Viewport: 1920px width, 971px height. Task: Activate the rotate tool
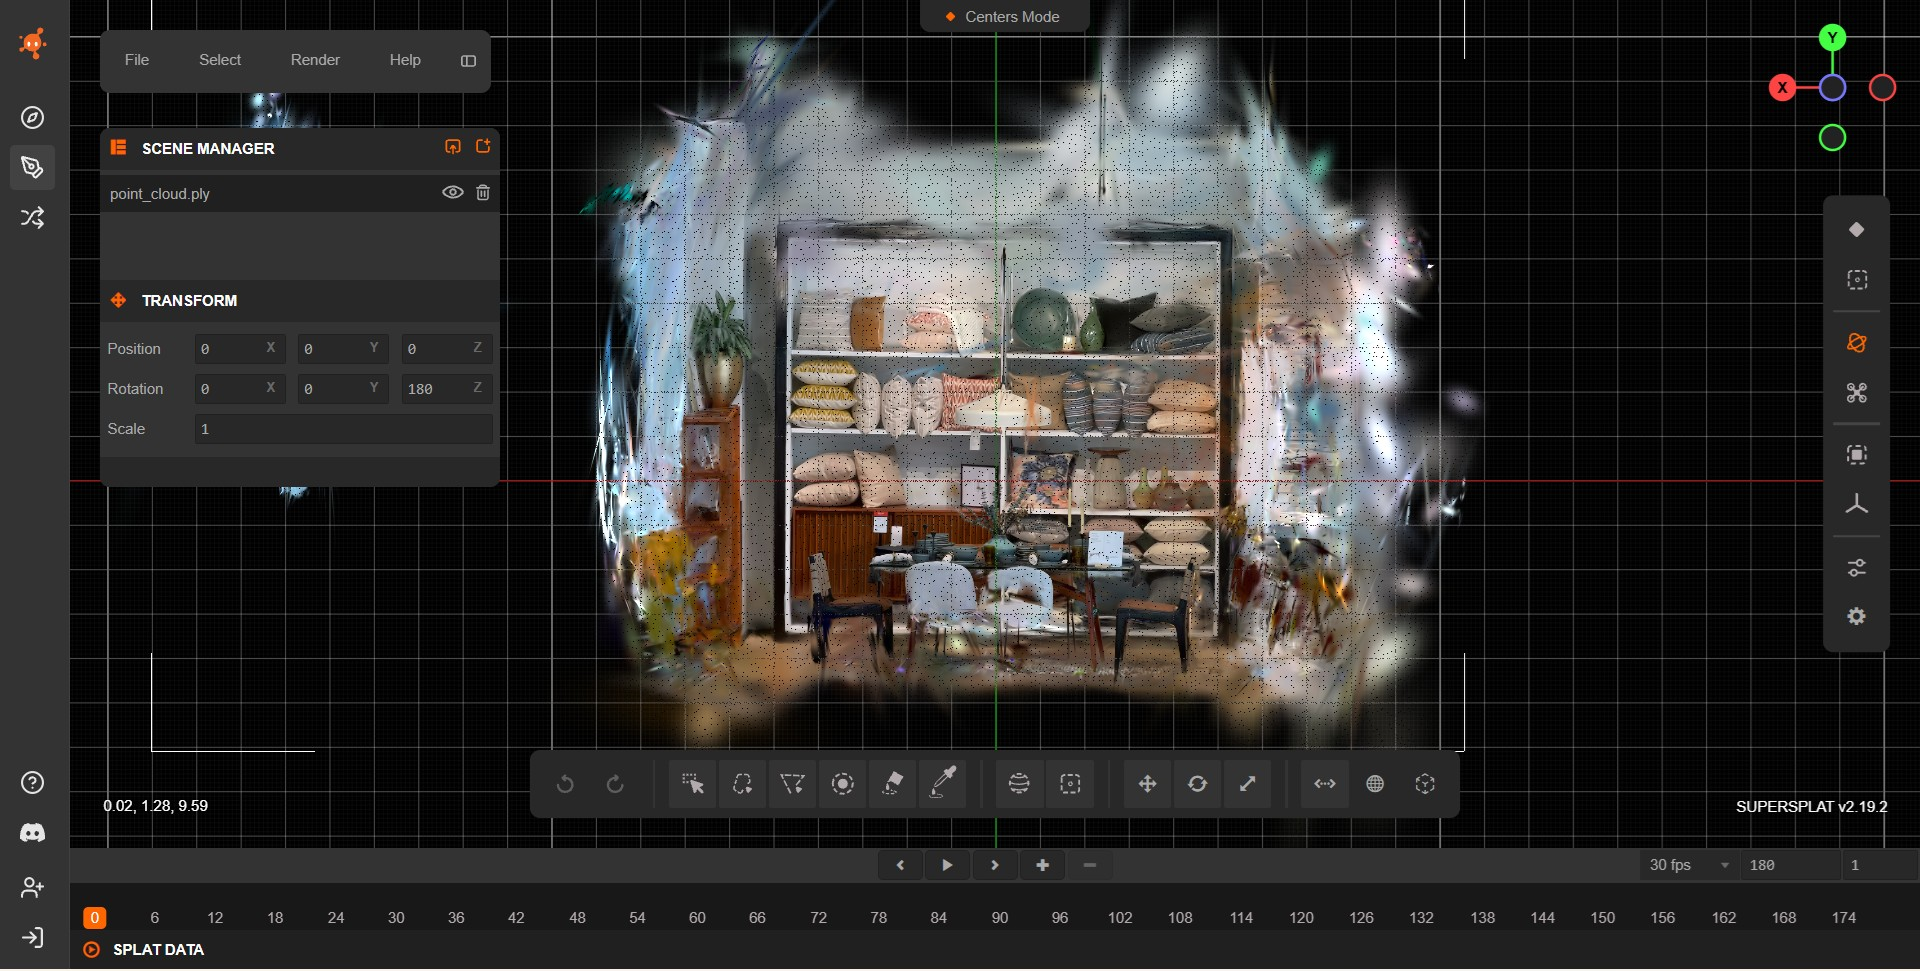coord(1197,785)
